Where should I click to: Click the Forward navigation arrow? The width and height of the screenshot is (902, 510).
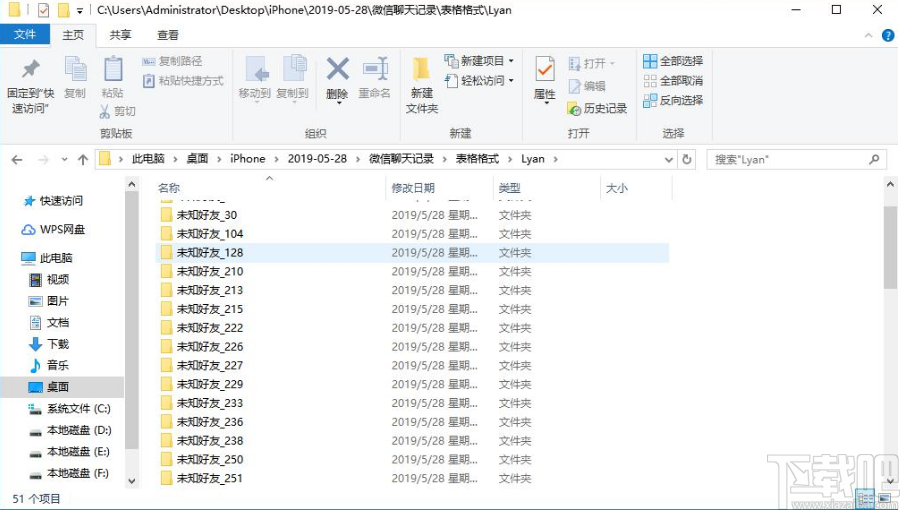(44, 160)
